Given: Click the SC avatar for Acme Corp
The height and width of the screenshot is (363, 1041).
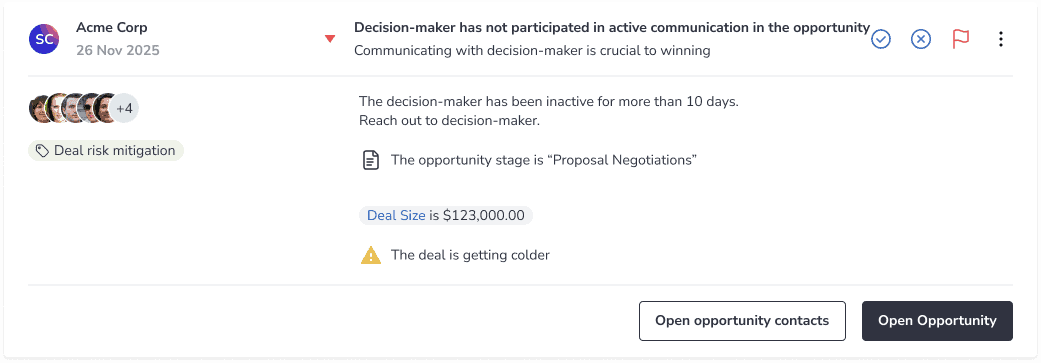Looking at the screenshot, I should click(x=44, y=39).
